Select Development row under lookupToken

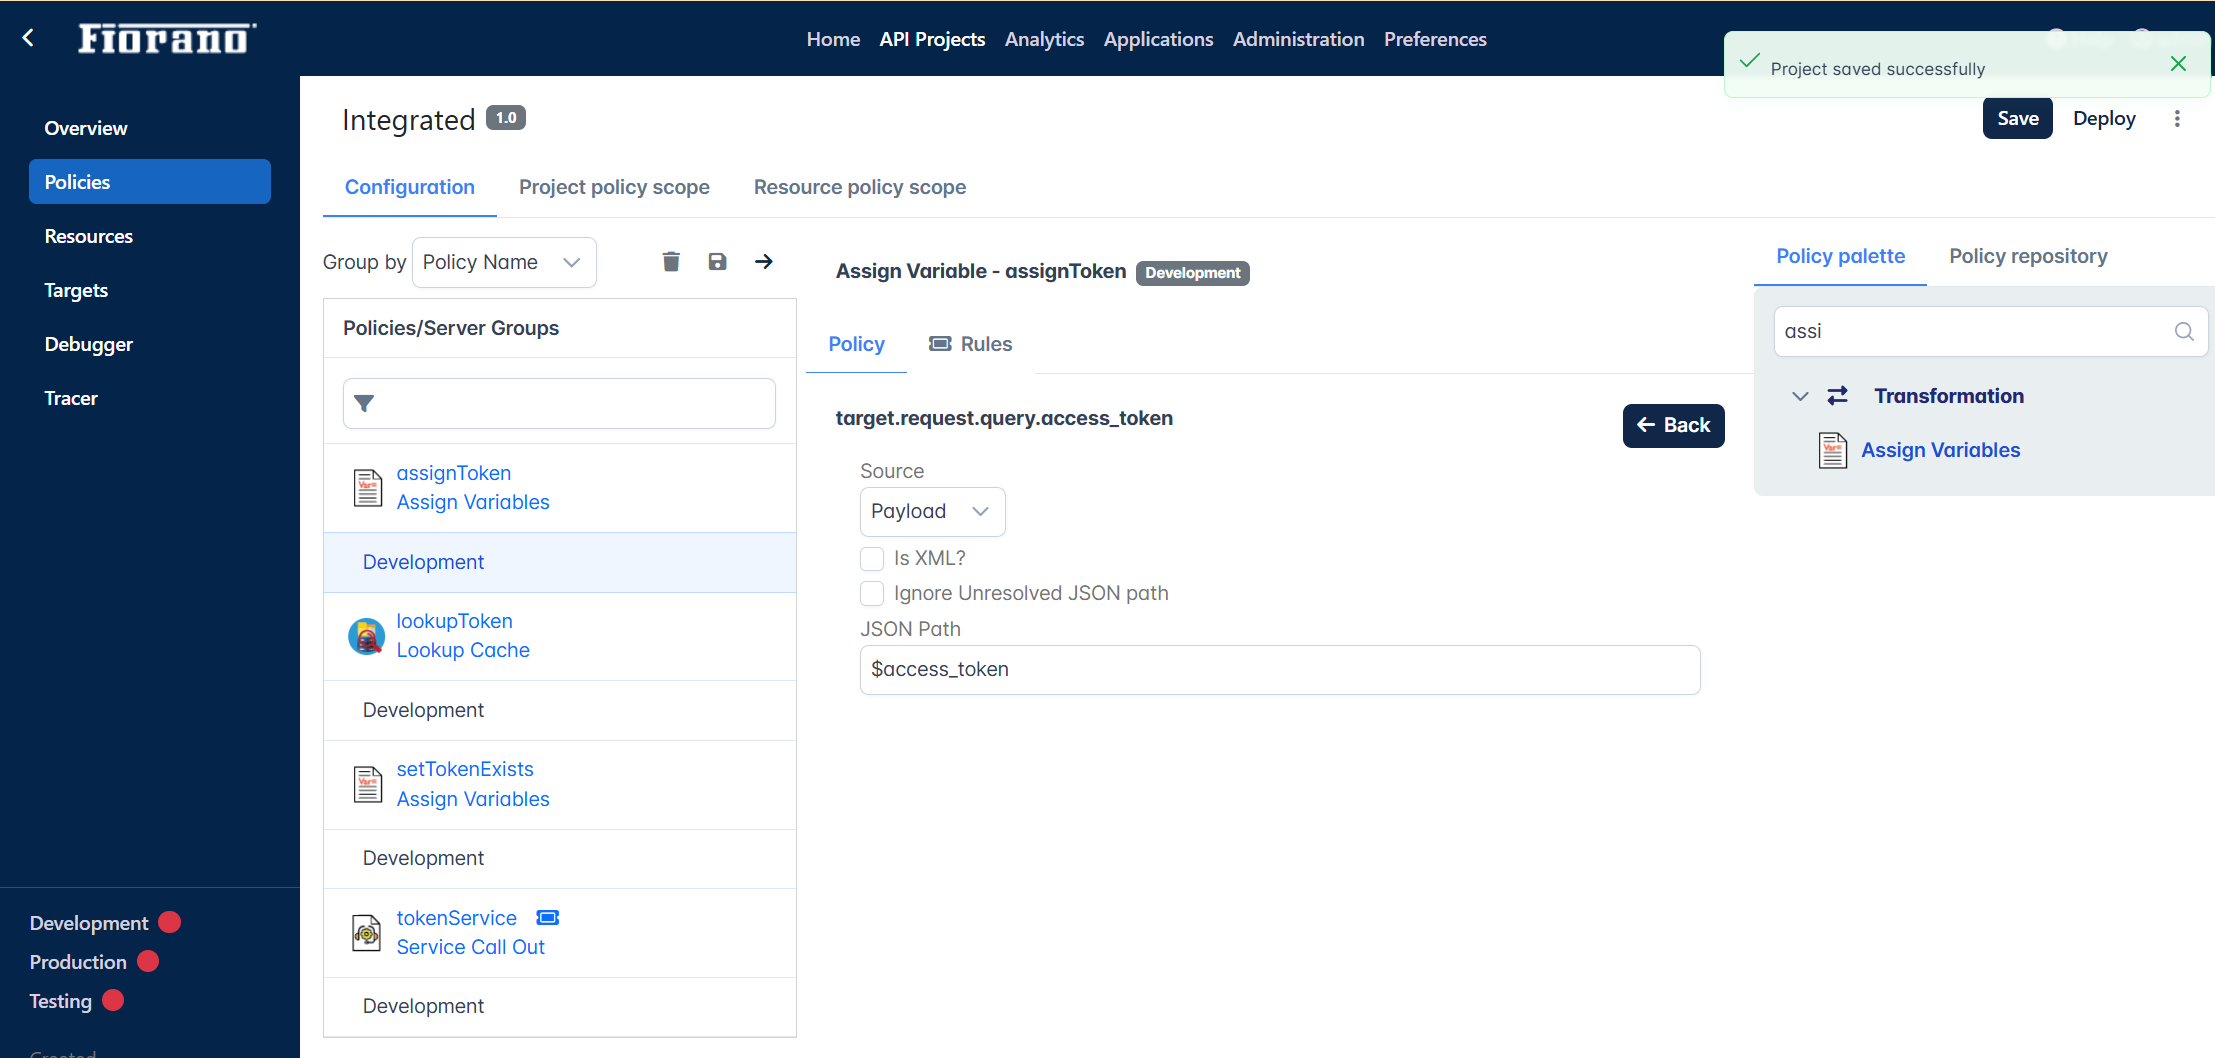(560, 710)
